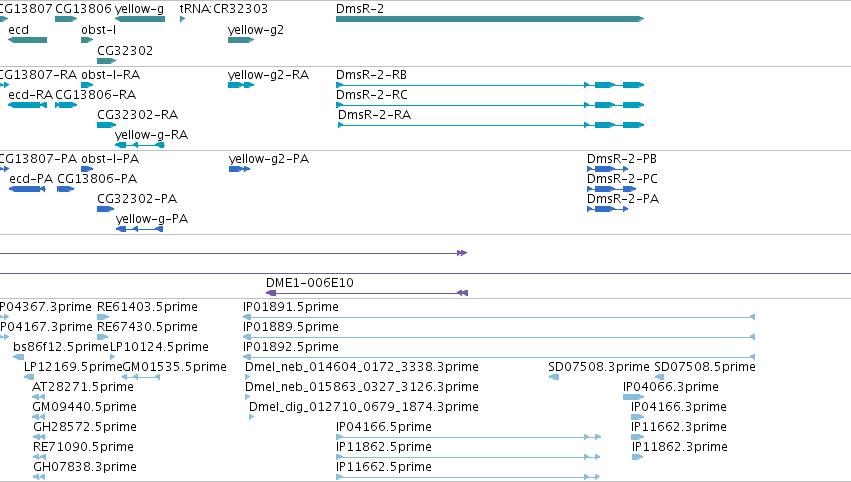Select the ecd-PA protein glyph
851x482 pixels.
click(27, 189)
